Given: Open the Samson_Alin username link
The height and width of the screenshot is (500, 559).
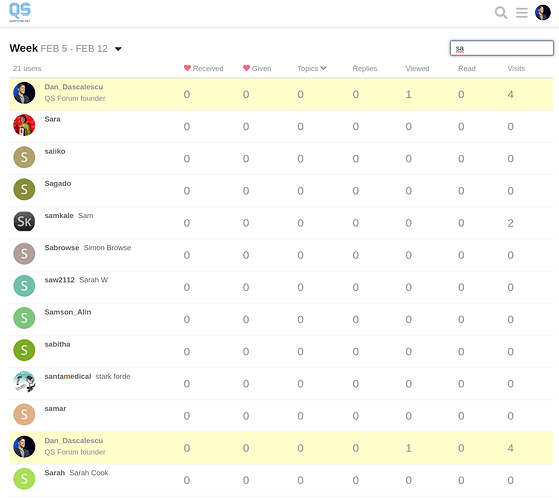Looking at the screenshot, I should 68,312.
